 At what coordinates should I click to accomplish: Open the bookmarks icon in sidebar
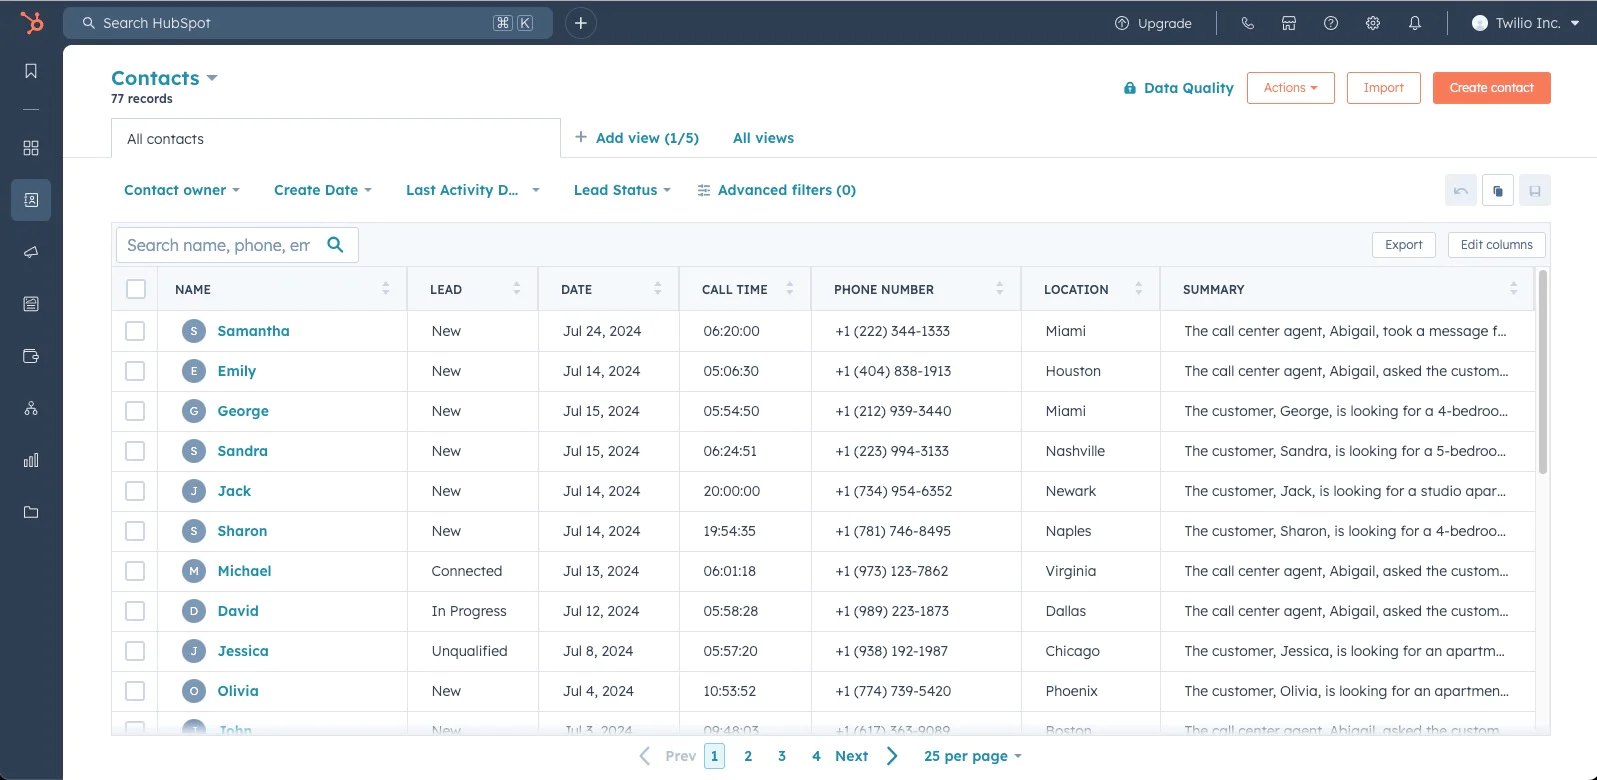pos(31,71)
